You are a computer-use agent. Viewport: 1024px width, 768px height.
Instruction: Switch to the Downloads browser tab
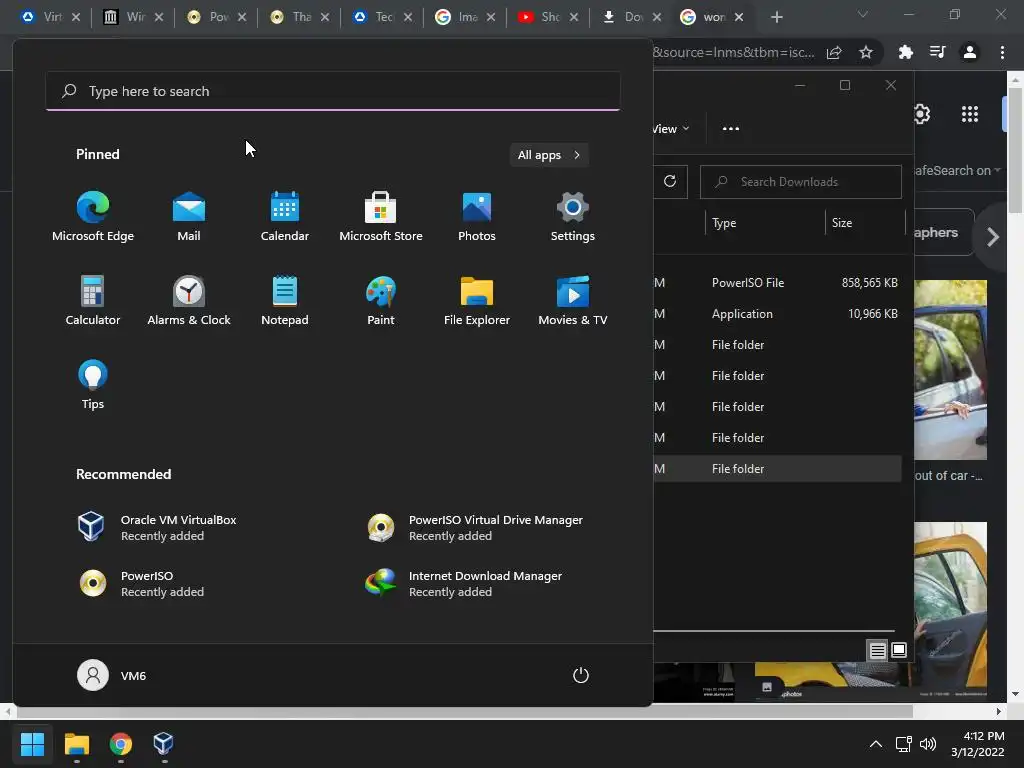tap(624, 17)
